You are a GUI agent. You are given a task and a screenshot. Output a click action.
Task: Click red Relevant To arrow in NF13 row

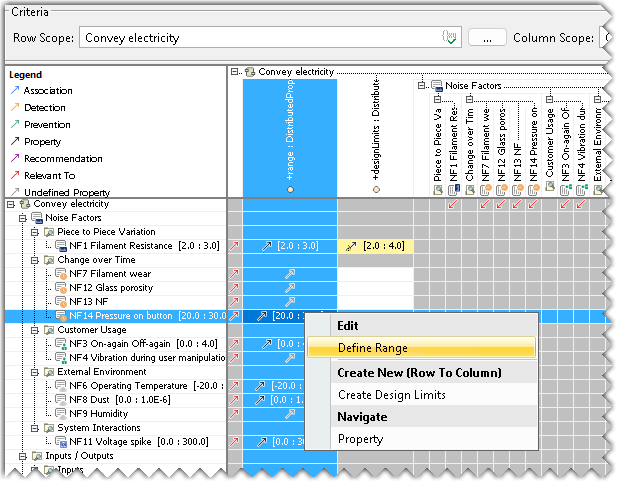[235, 302]
